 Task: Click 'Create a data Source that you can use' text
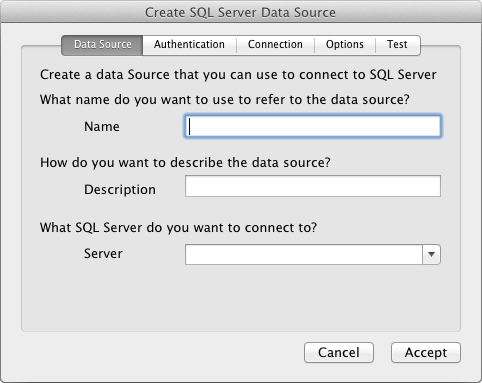(238, 75)
